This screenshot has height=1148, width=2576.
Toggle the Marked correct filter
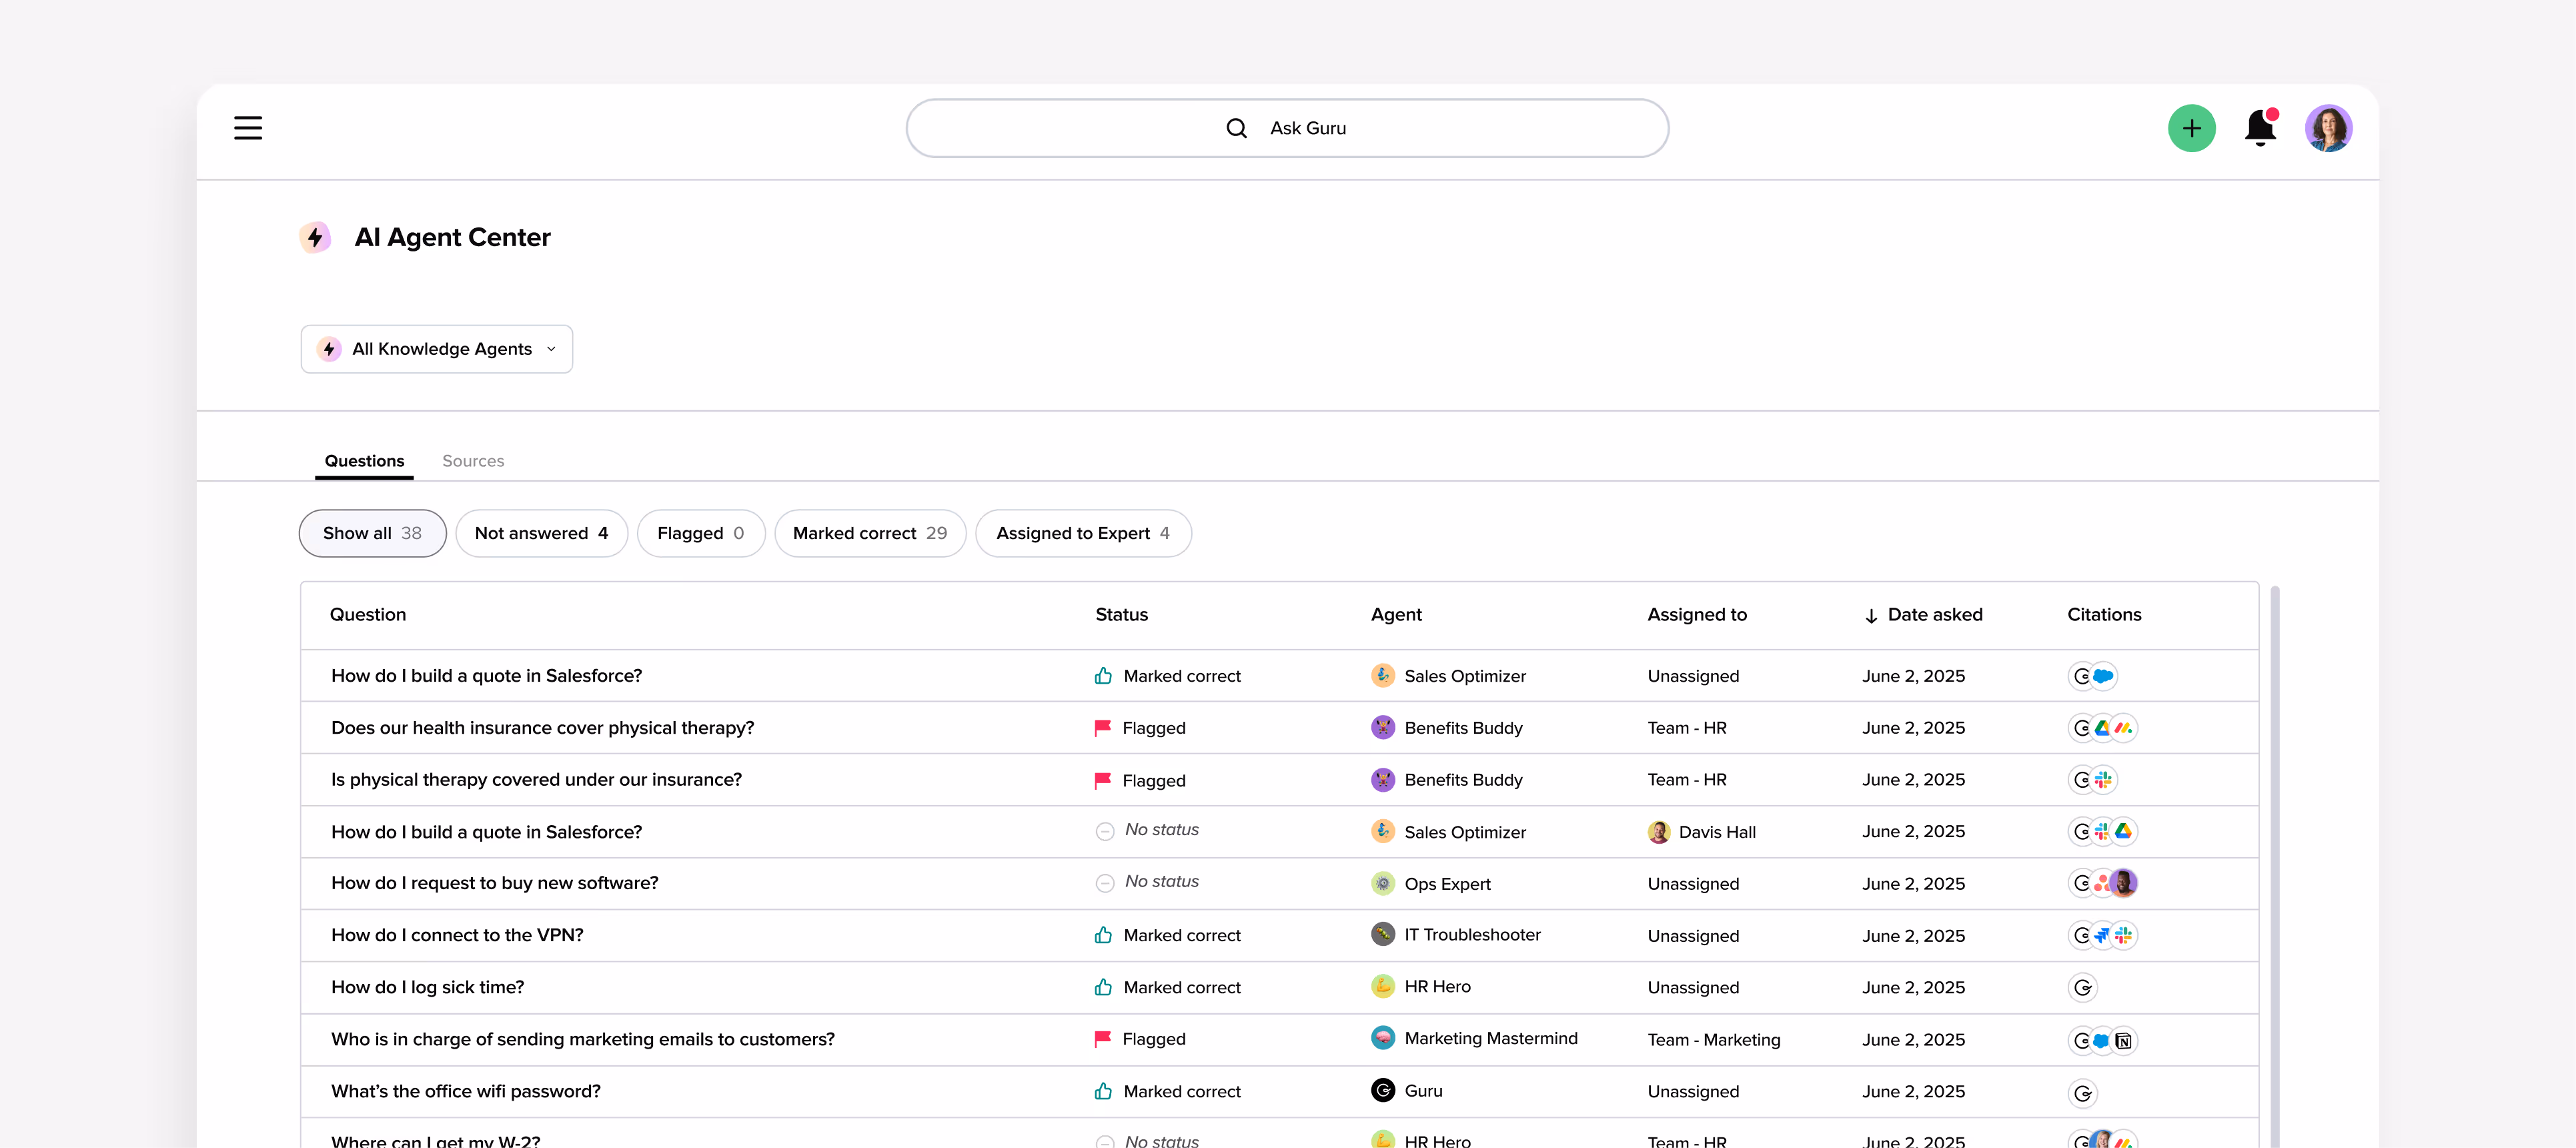coord(869,533)
